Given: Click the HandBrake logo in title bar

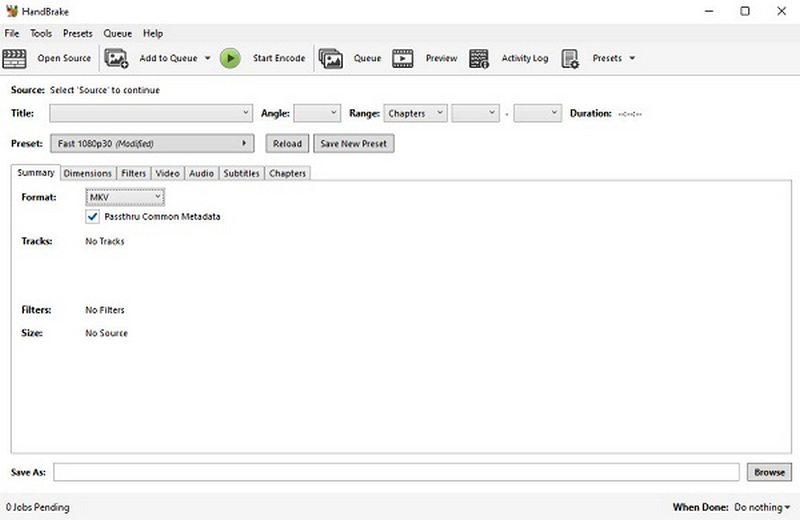Looking at the screenshot, I should point(11,11).
